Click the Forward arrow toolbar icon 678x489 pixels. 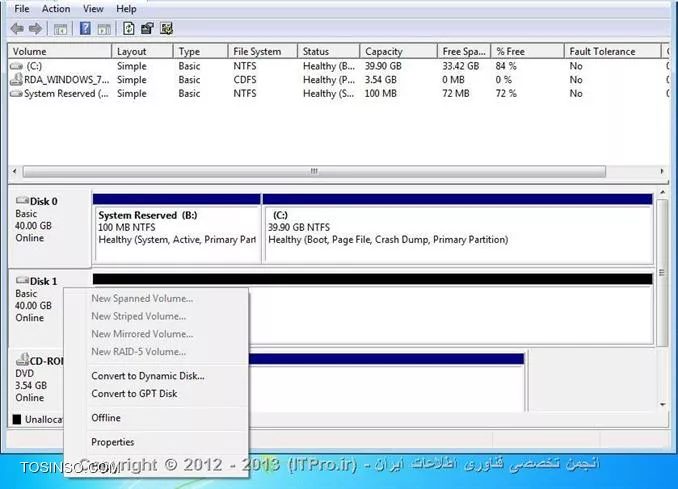[35, 29]
